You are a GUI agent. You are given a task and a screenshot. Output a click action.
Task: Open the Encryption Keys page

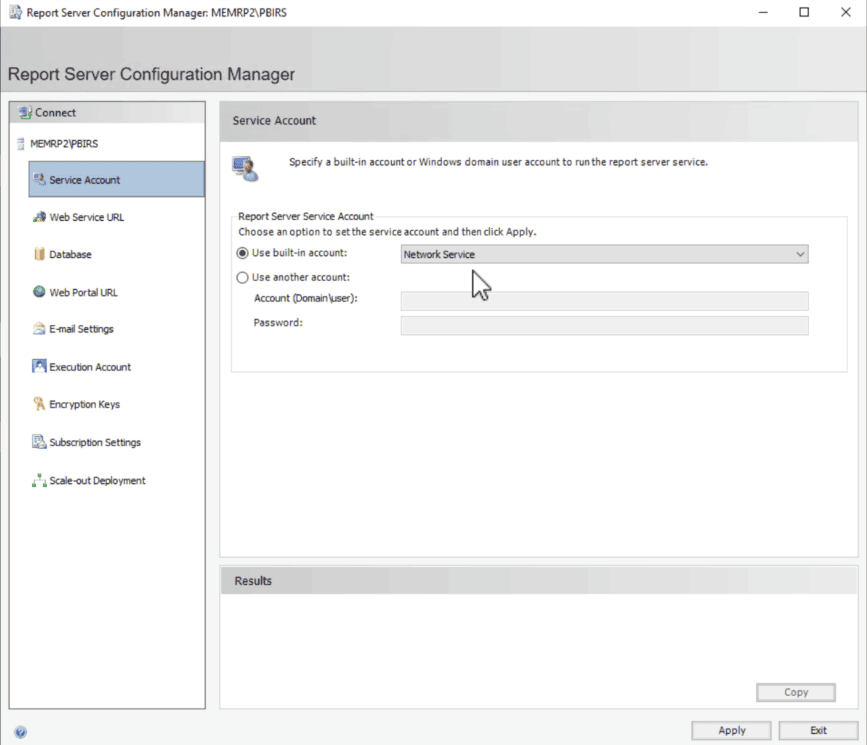(x=85, y=404)
